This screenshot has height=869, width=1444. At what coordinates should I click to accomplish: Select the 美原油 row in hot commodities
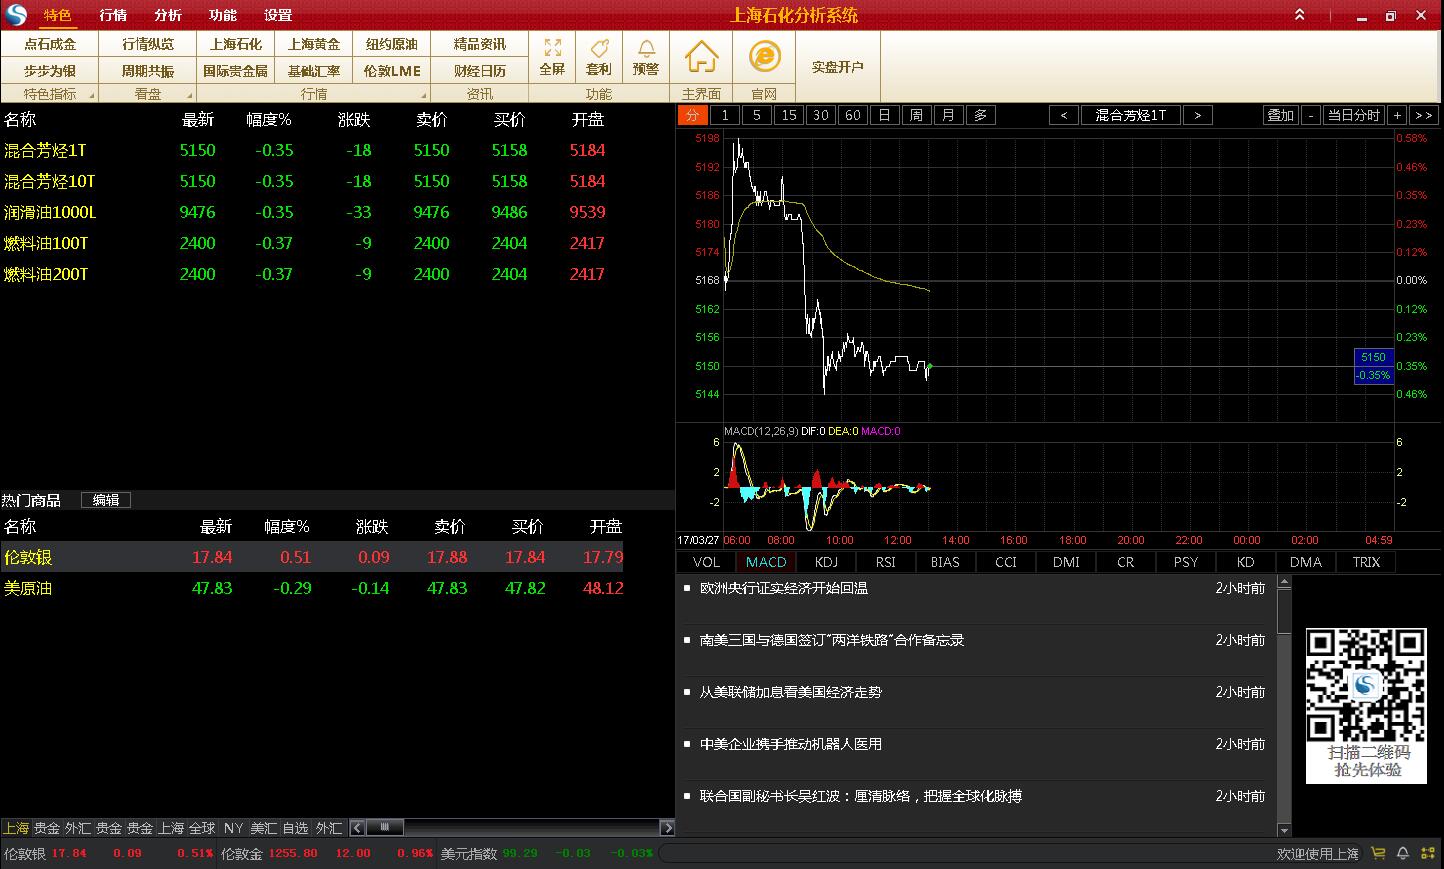coord(312,588)
